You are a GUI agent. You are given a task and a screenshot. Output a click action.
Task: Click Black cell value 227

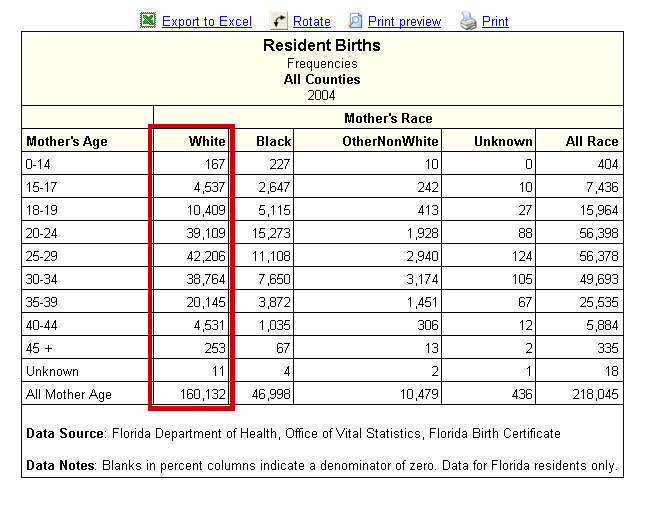click(279, 164)
